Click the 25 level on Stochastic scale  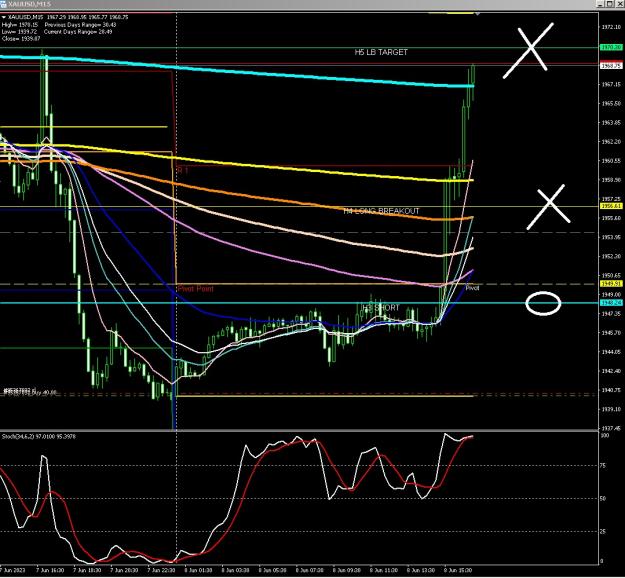(603, 532)
